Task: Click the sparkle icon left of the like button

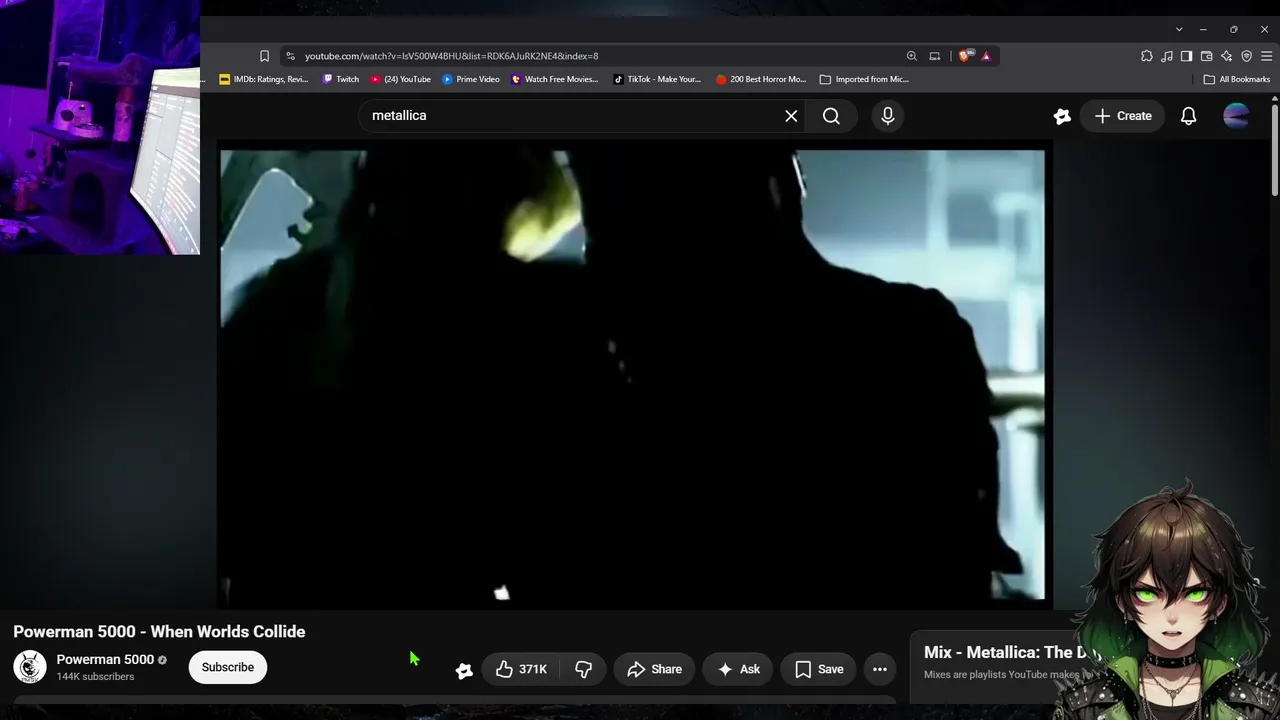Action: coord(464,670)
